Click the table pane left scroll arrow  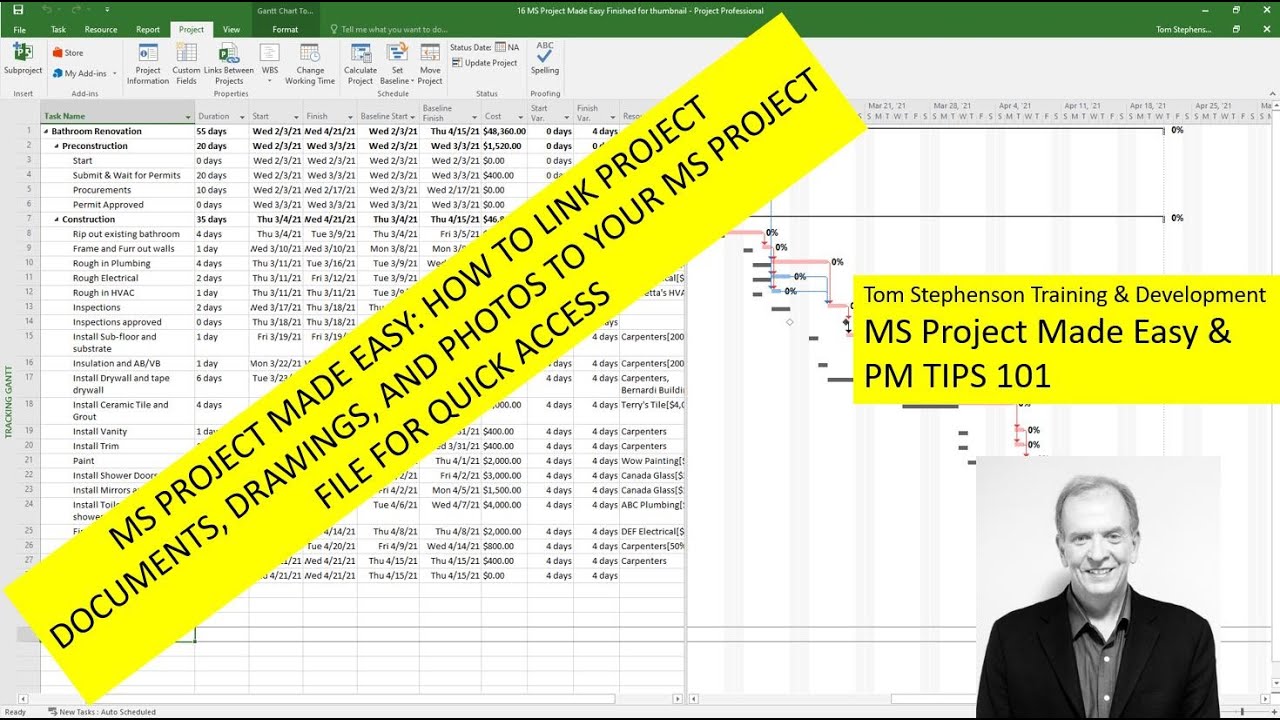[23, 698]
